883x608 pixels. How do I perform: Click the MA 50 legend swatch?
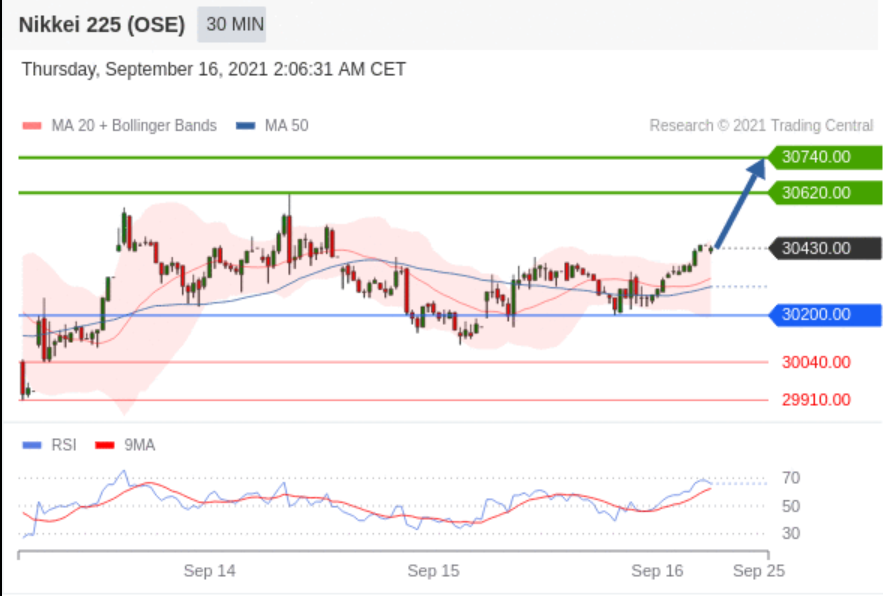tap(246, 126)
